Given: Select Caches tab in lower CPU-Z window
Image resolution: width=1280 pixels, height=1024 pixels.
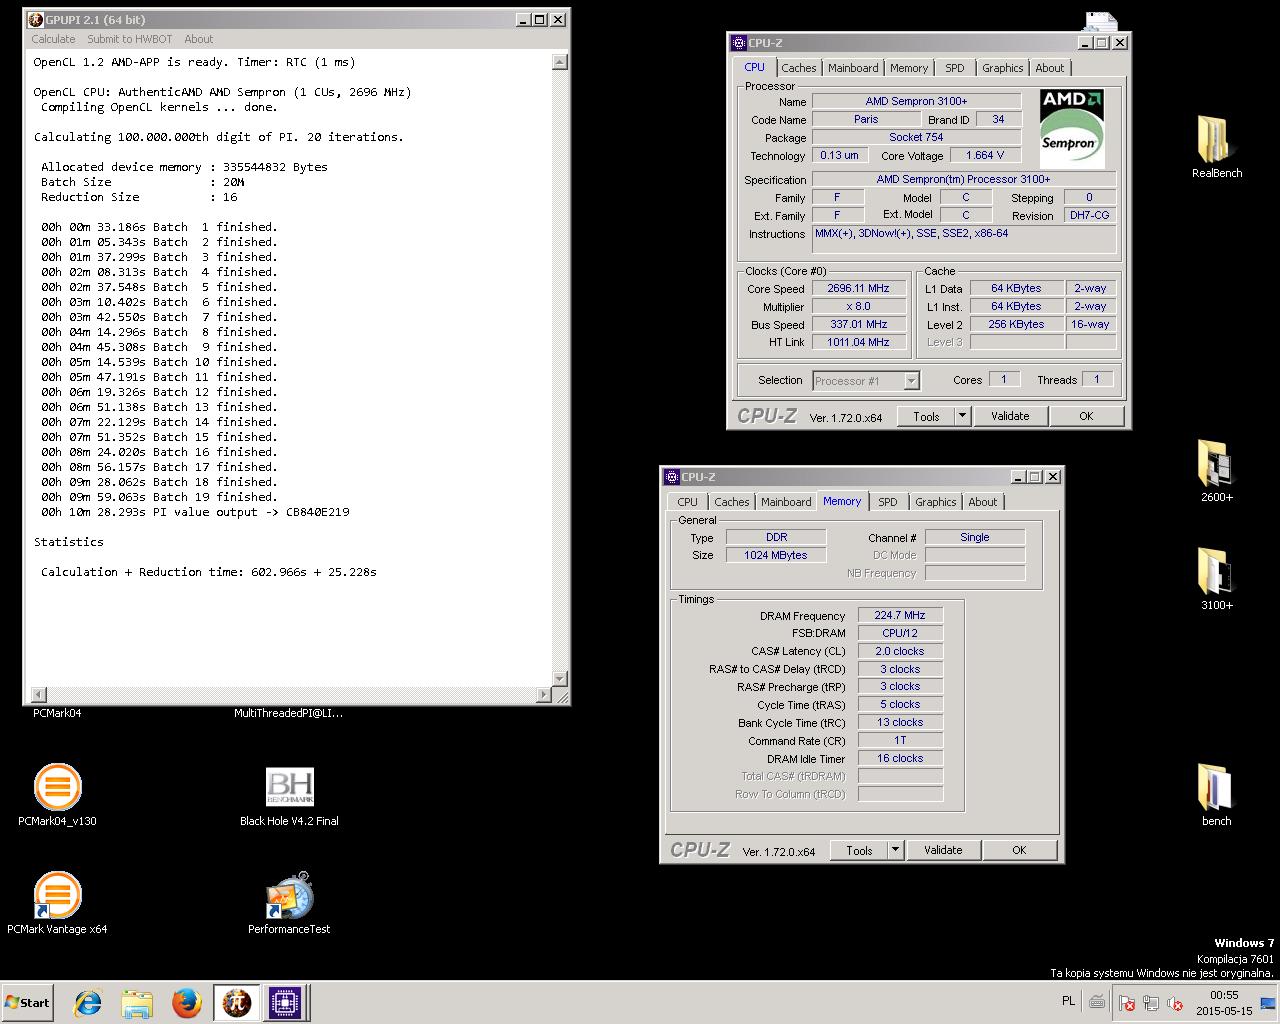Looking at the screenshot, I should point(731,502).
